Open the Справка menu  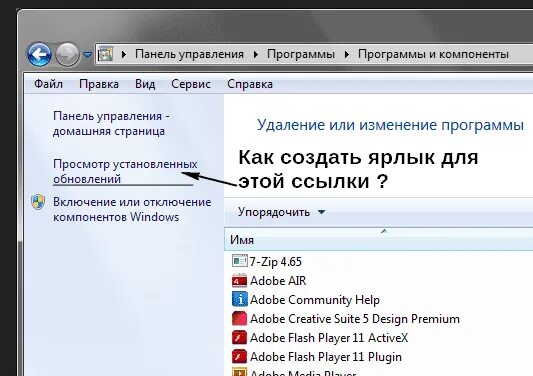click(250, 84)
